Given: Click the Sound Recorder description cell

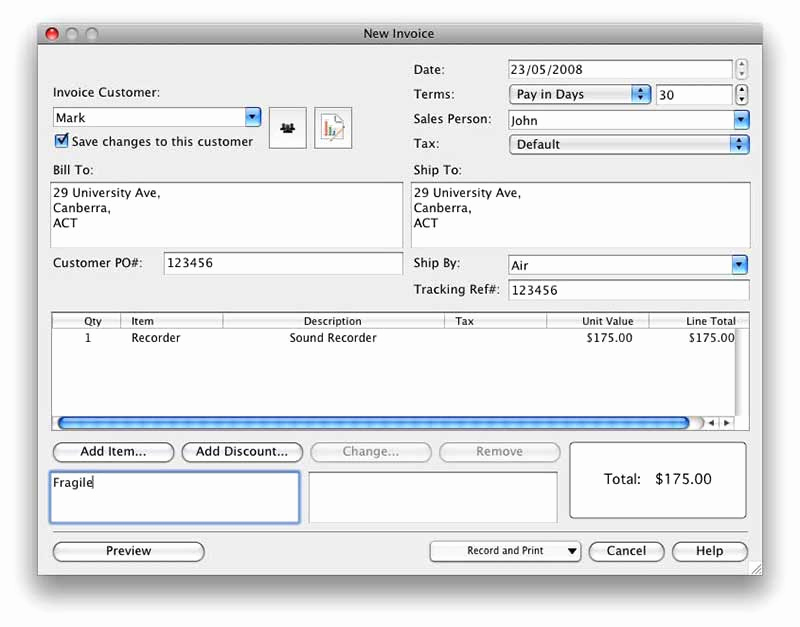Looking at the screenshot, I should [333, 338].
